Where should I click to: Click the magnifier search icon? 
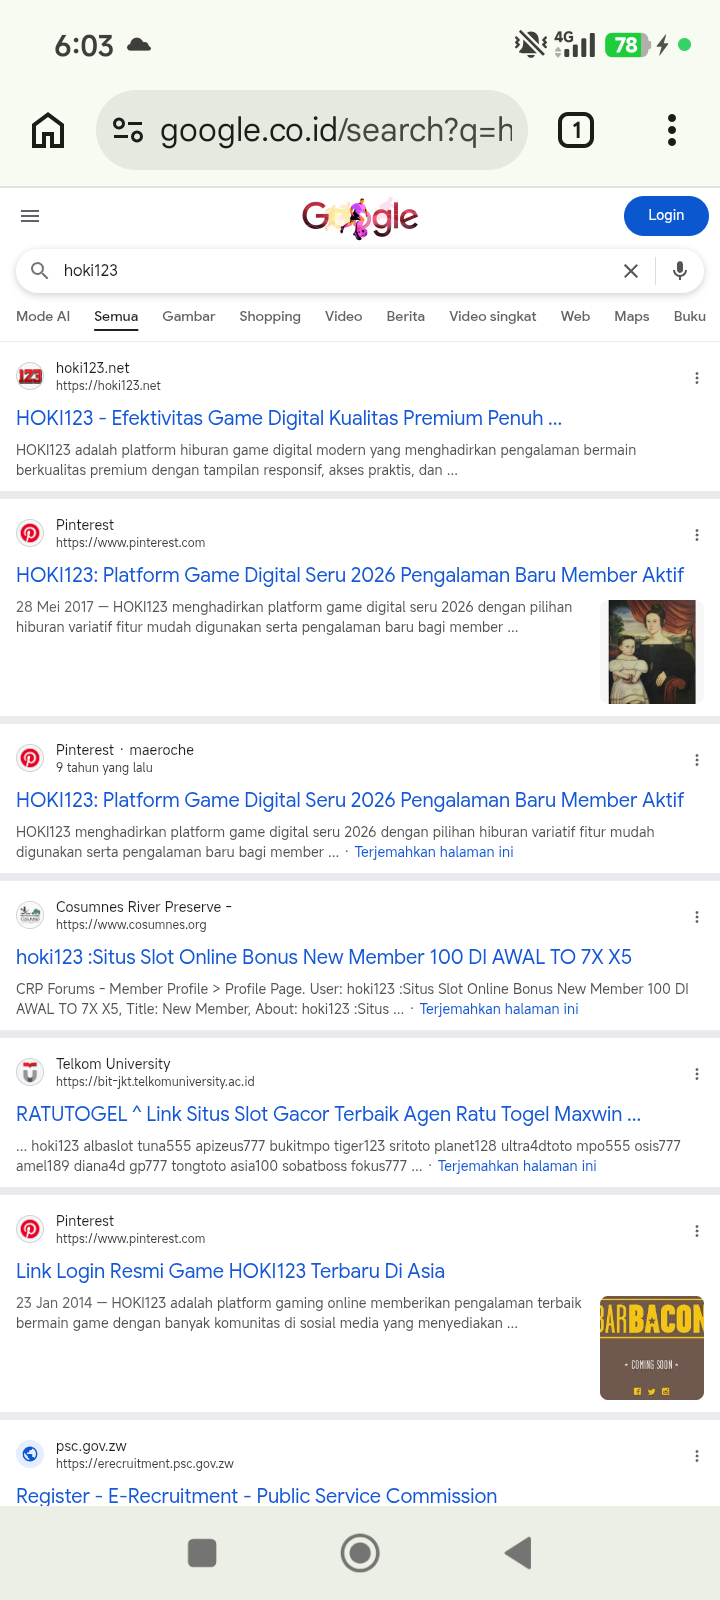(x=40, y=270)
